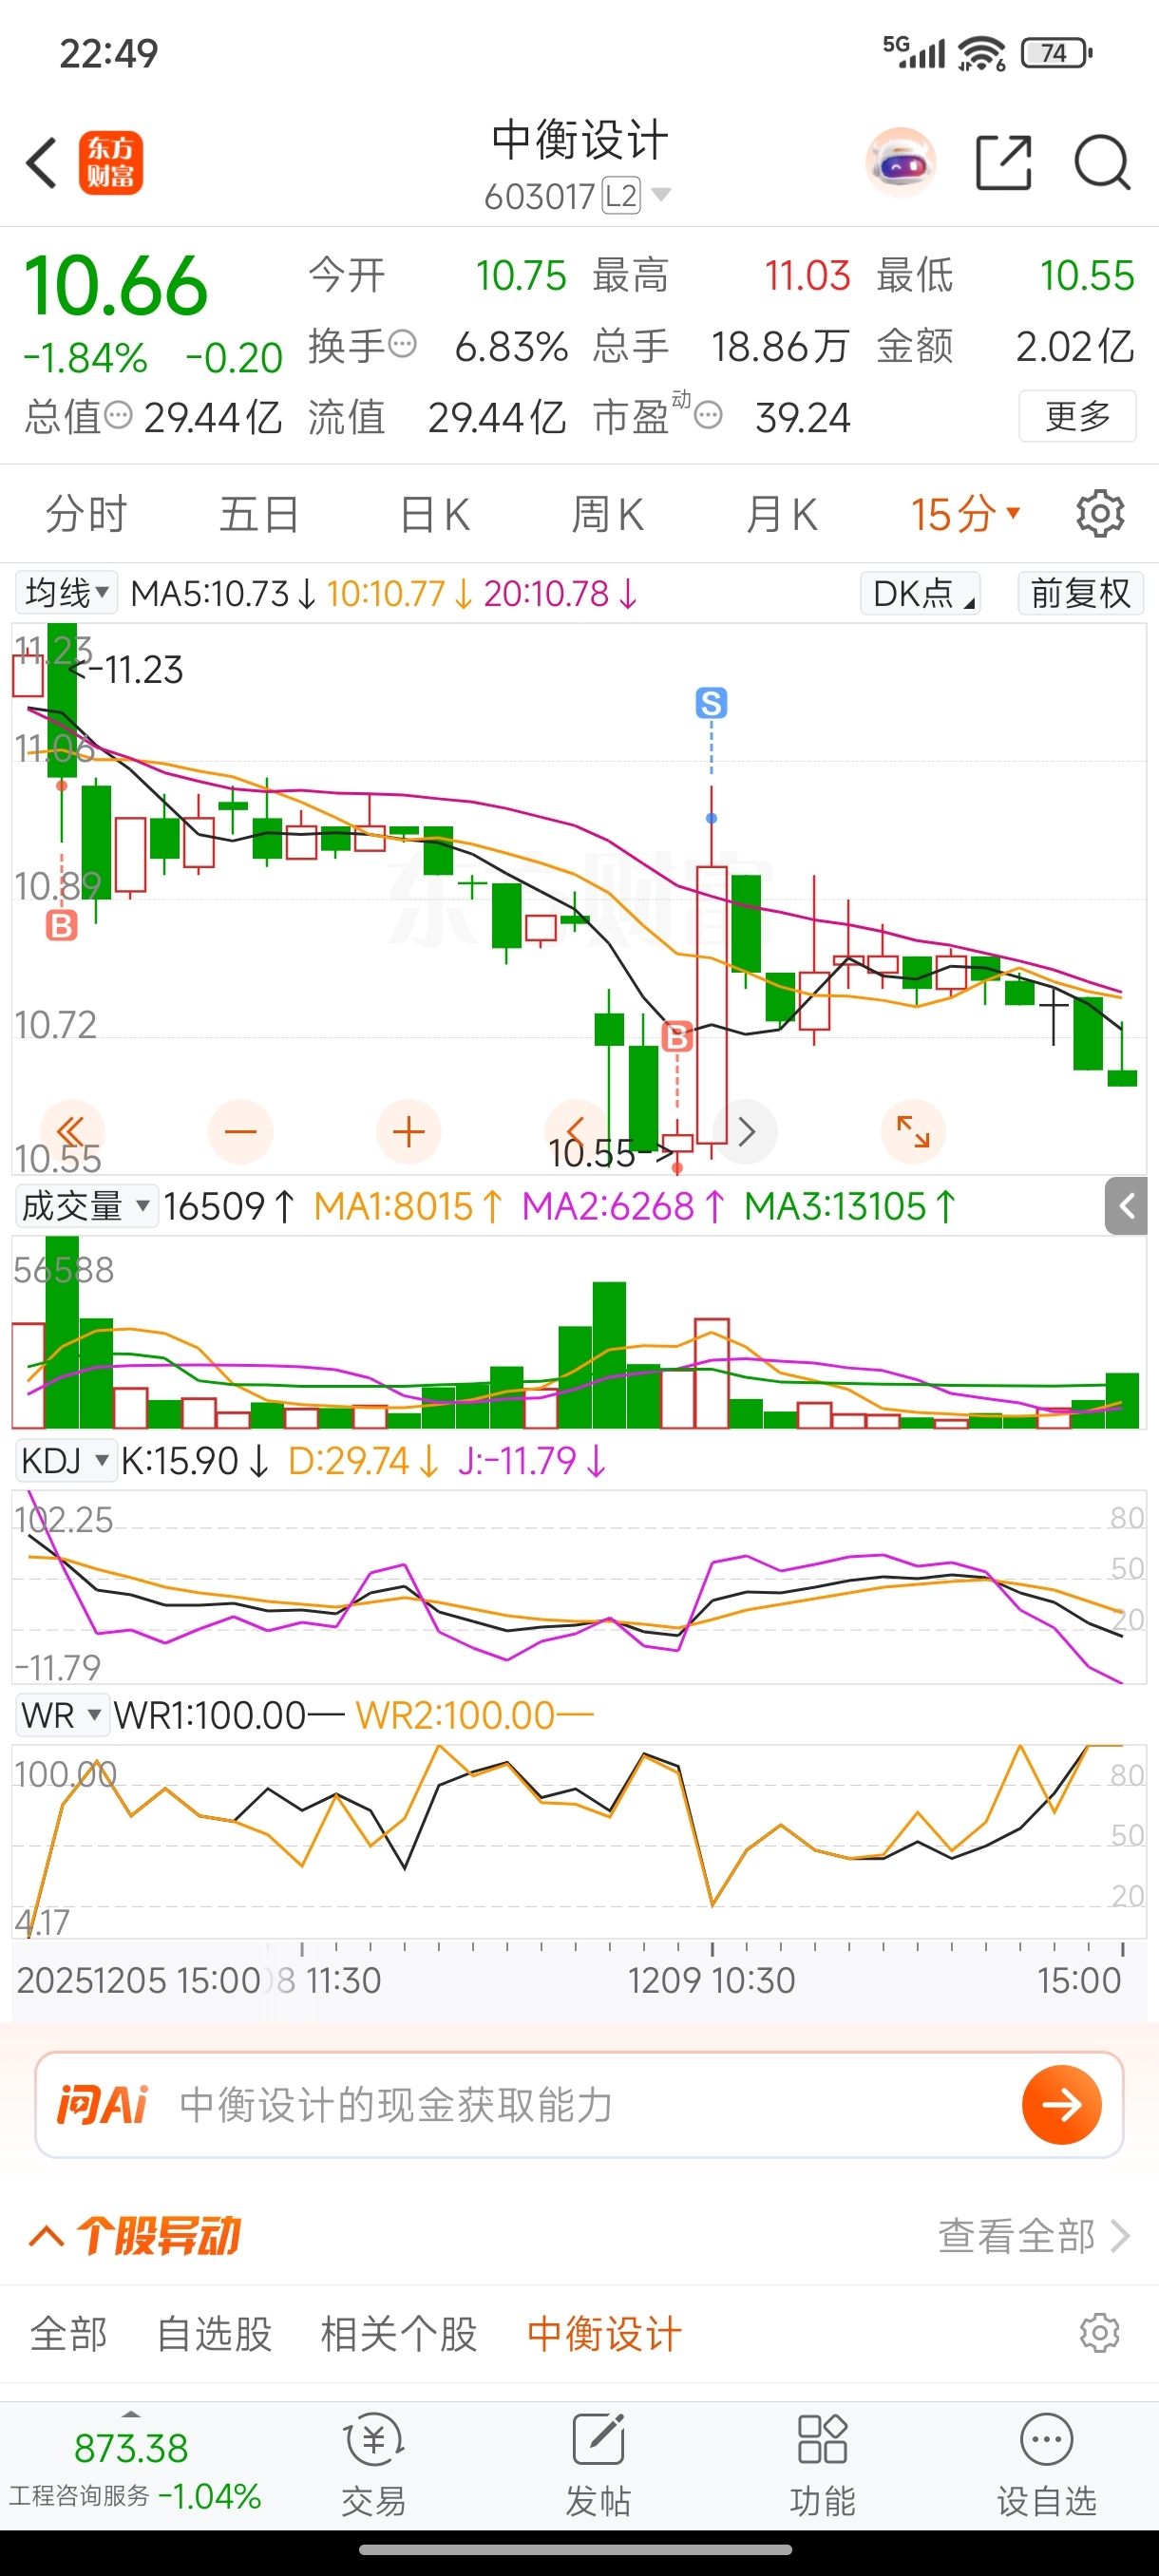Image resolution: width=1159 pixels, height=2576 pixels.
Task: Switch to 周K chart tab
Action: [x=607, y=515]
